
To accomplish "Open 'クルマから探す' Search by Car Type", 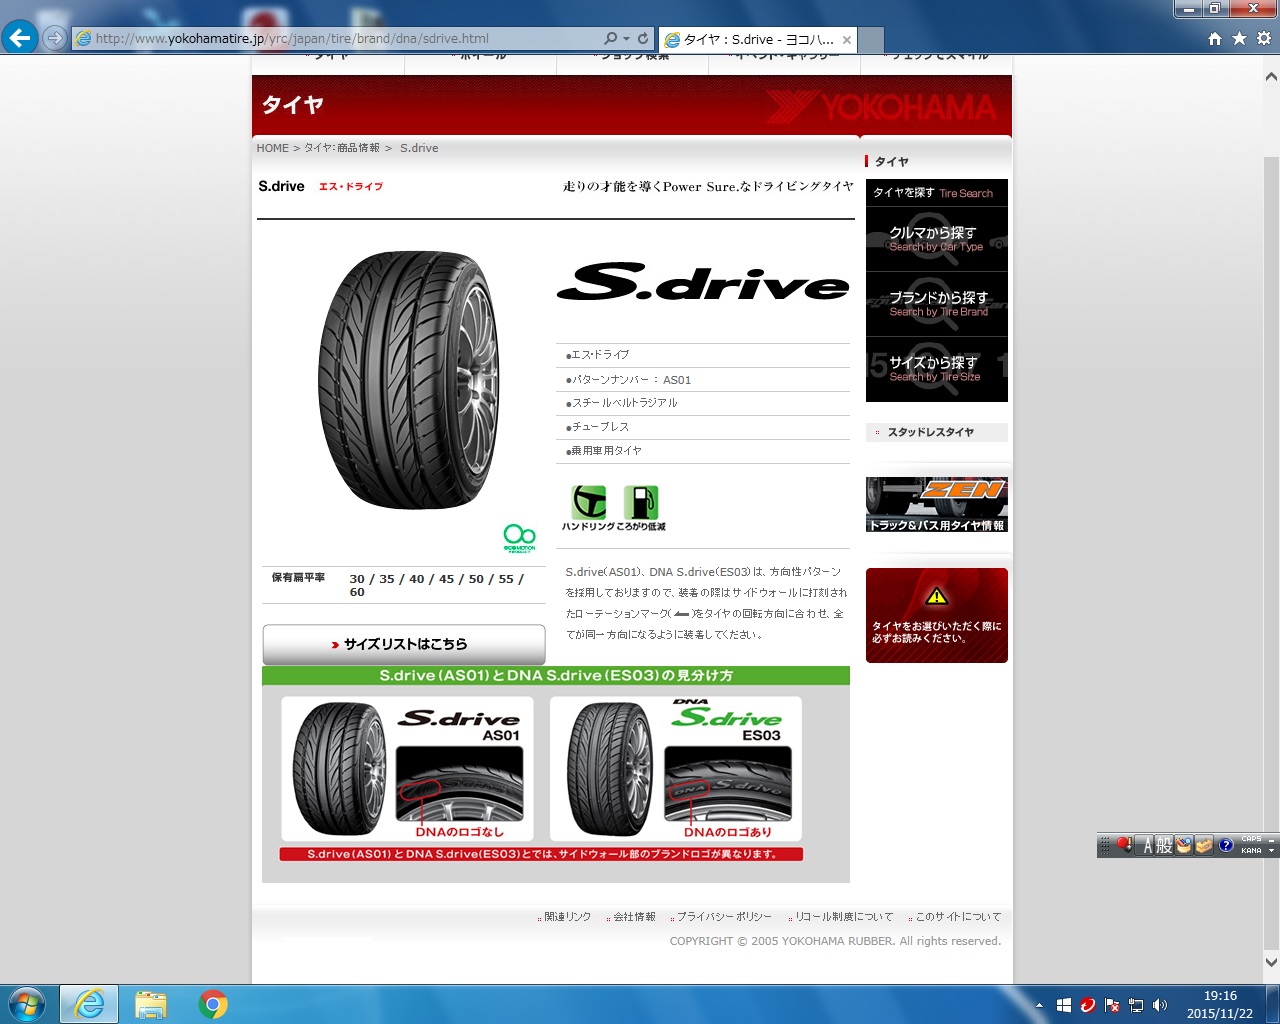I will tap(937, 239).
